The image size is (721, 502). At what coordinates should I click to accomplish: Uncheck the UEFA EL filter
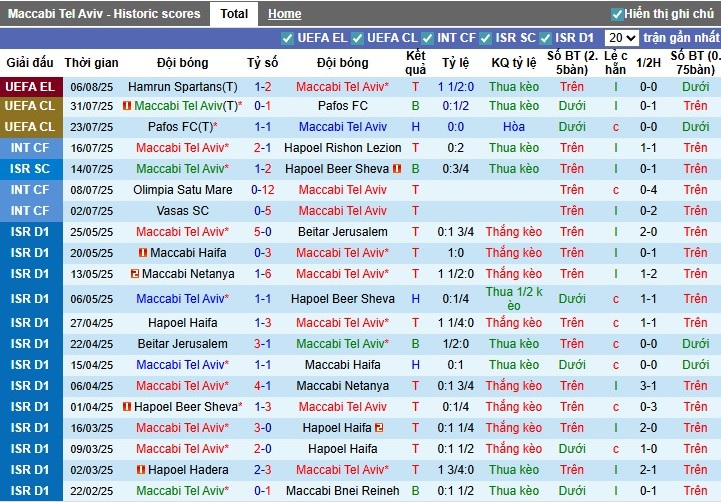(287, 38)
